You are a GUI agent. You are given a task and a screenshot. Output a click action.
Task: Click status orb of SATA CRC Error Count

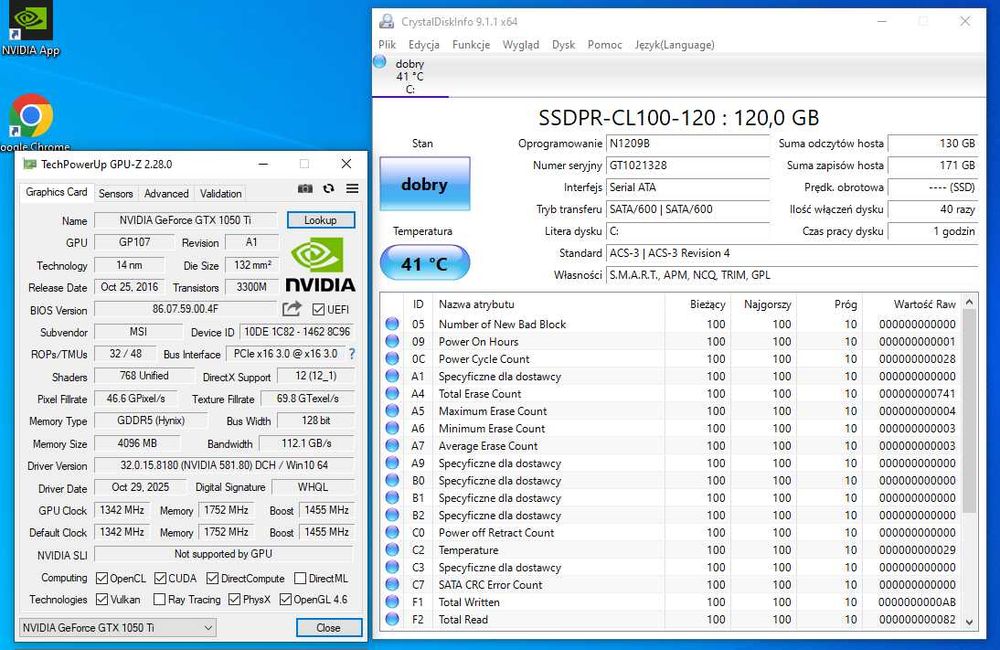(392, 584)
